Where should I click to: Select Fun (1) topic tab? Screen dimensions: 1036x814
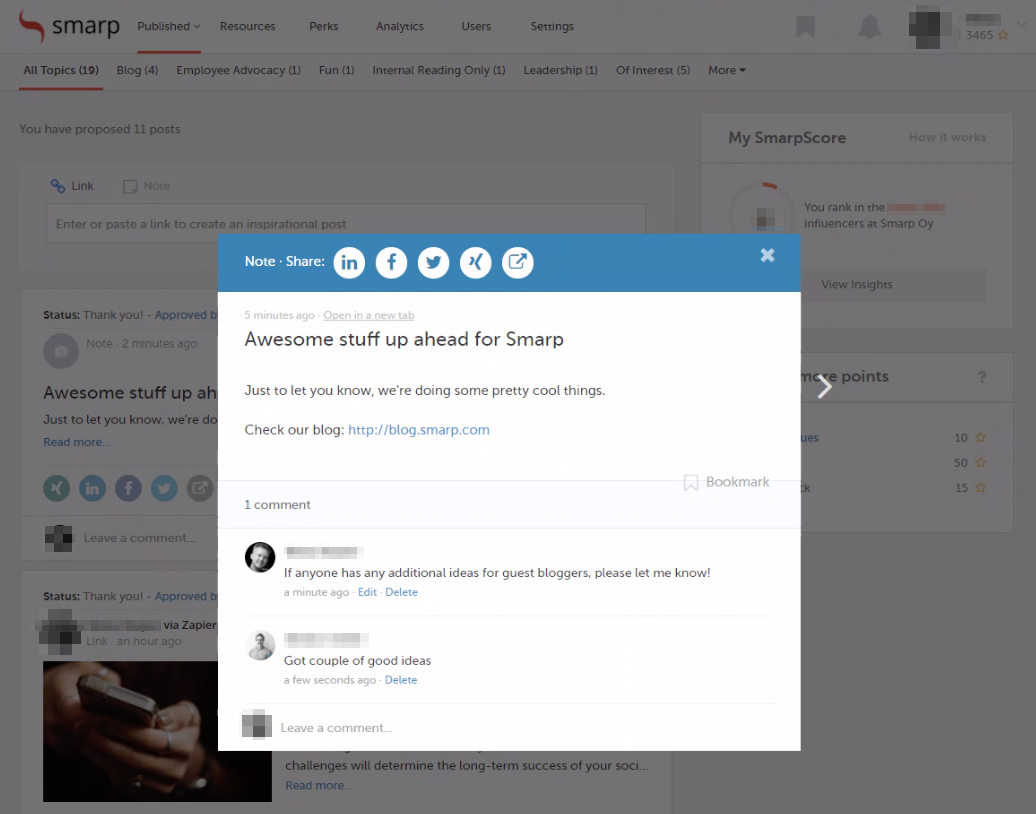(x=336, y=70)
